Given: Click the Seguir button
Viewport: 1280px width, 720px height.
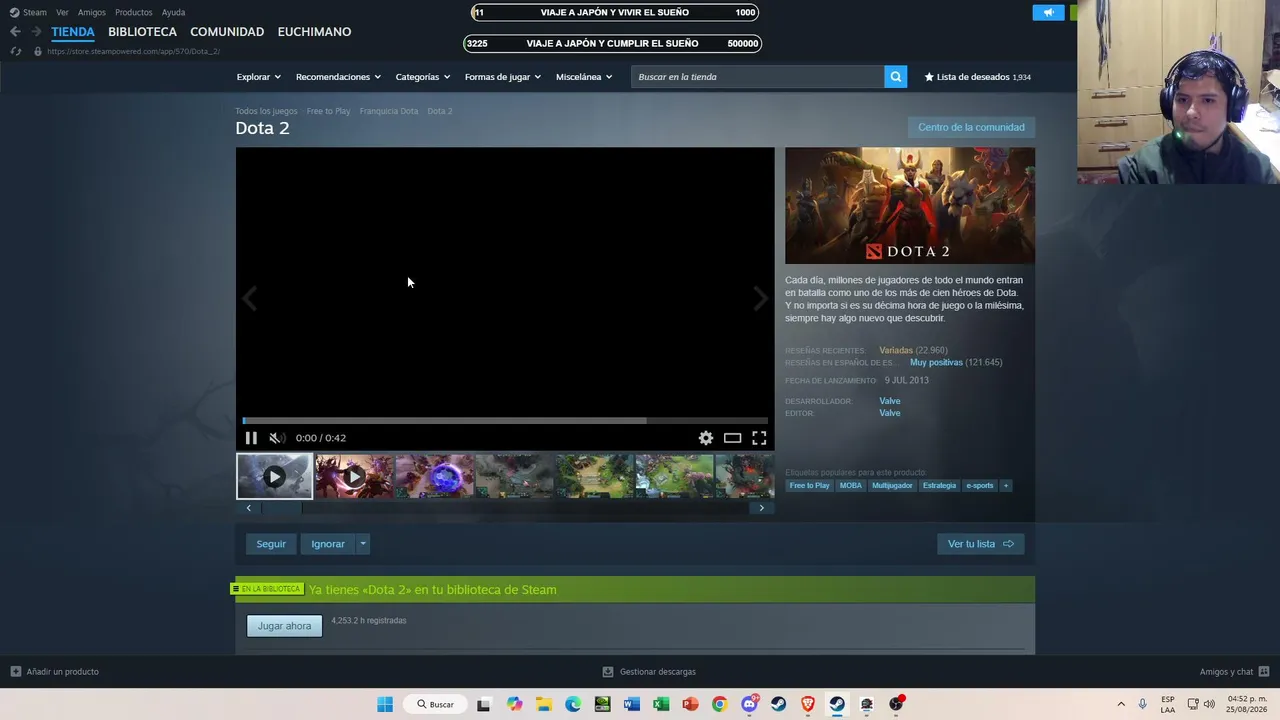Looking at the screenshot, I should [x=271, y=544].
